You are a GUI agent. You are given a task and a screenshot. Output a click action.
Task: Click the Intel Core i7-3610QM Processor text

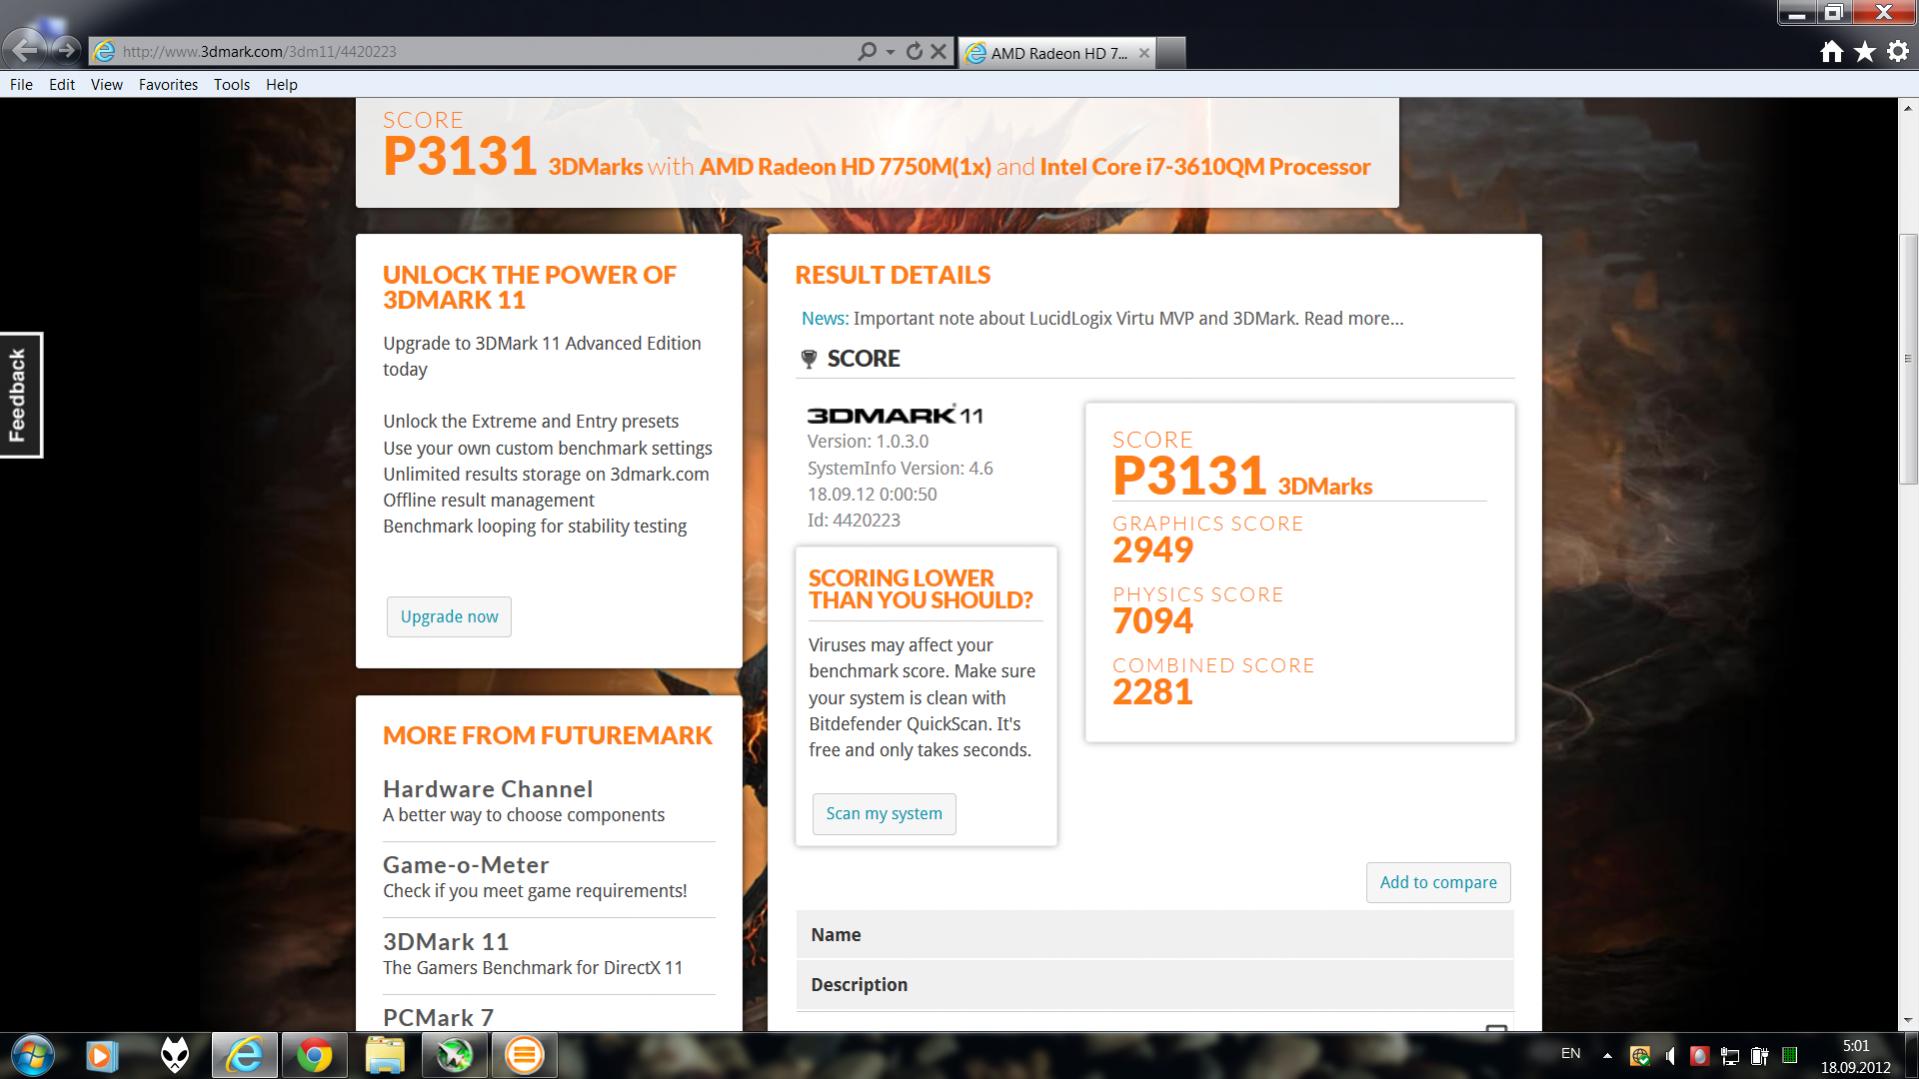pyautogui.click(x=1205, y=167)
